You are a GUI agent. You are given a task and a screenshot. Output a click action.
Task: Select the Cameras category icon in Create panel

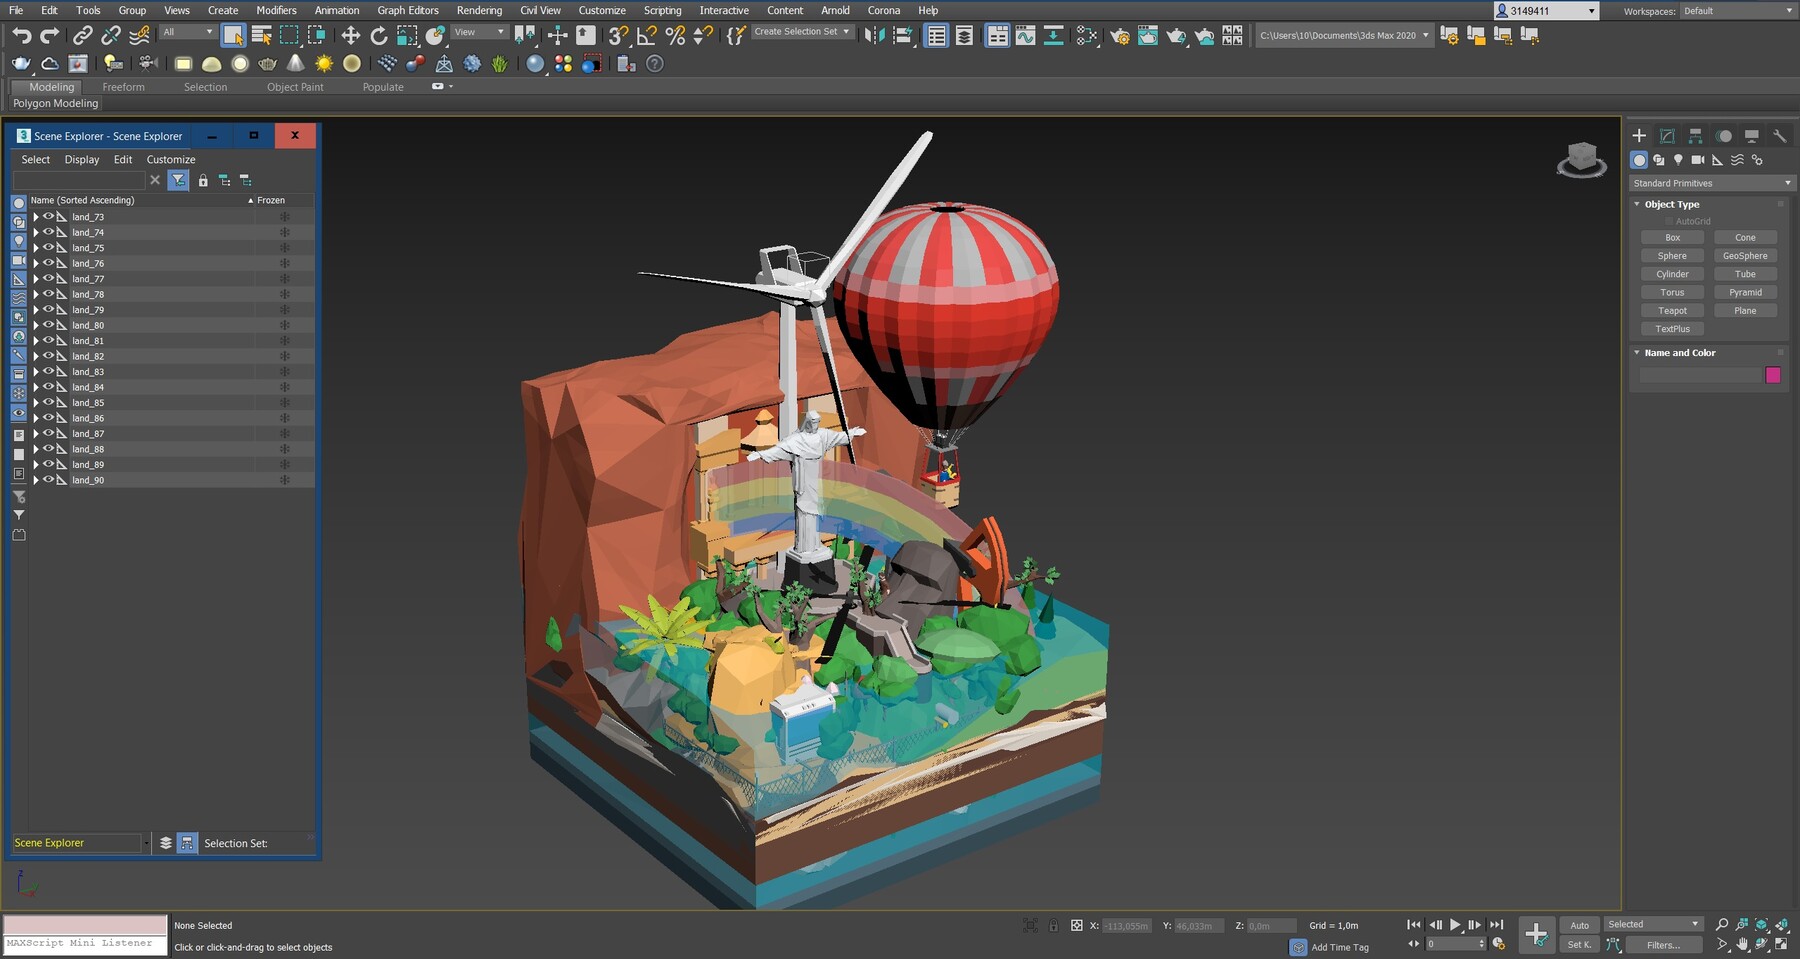[1697, 160]
